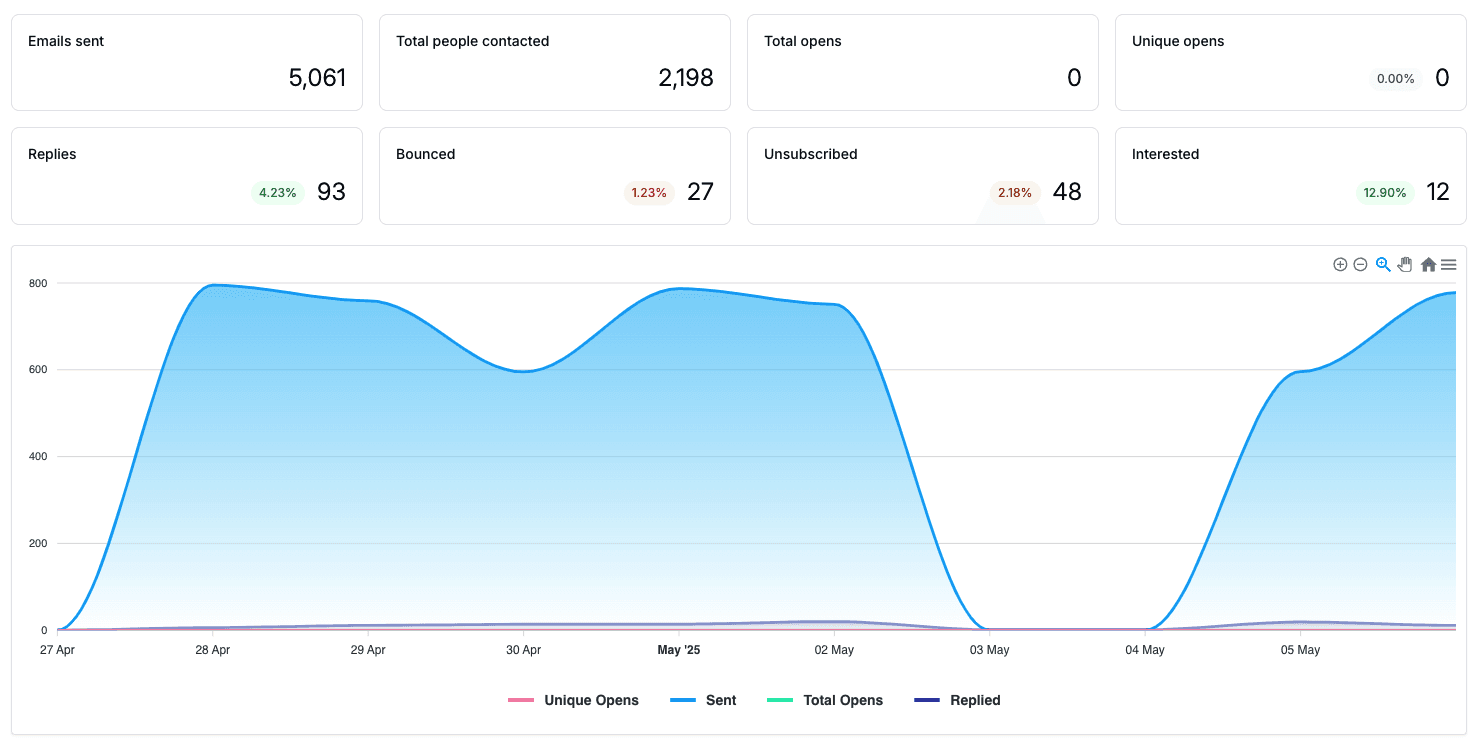The width and height of the screenshot is (1482, 748).
Task: Toggle the Total Opens legend series
Action: pos(825,700)
